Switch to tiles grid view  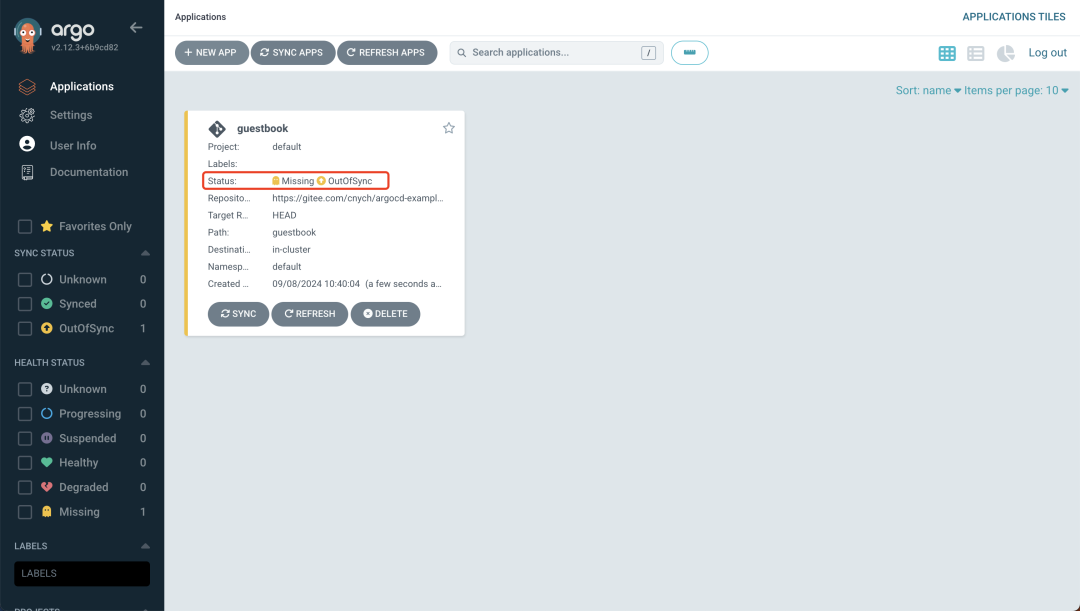tap(947, 53)
